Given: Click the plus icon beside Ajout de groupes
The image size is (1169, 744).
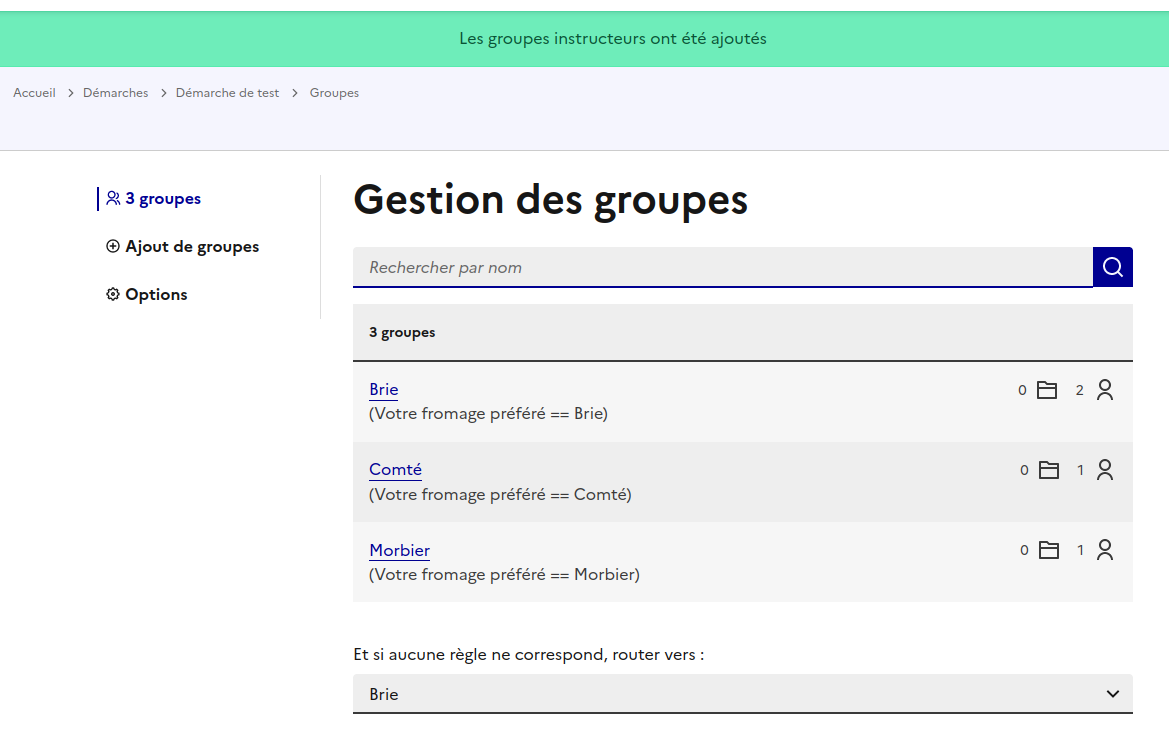Looking at the screenshot, I should click(x=113, y=246).
